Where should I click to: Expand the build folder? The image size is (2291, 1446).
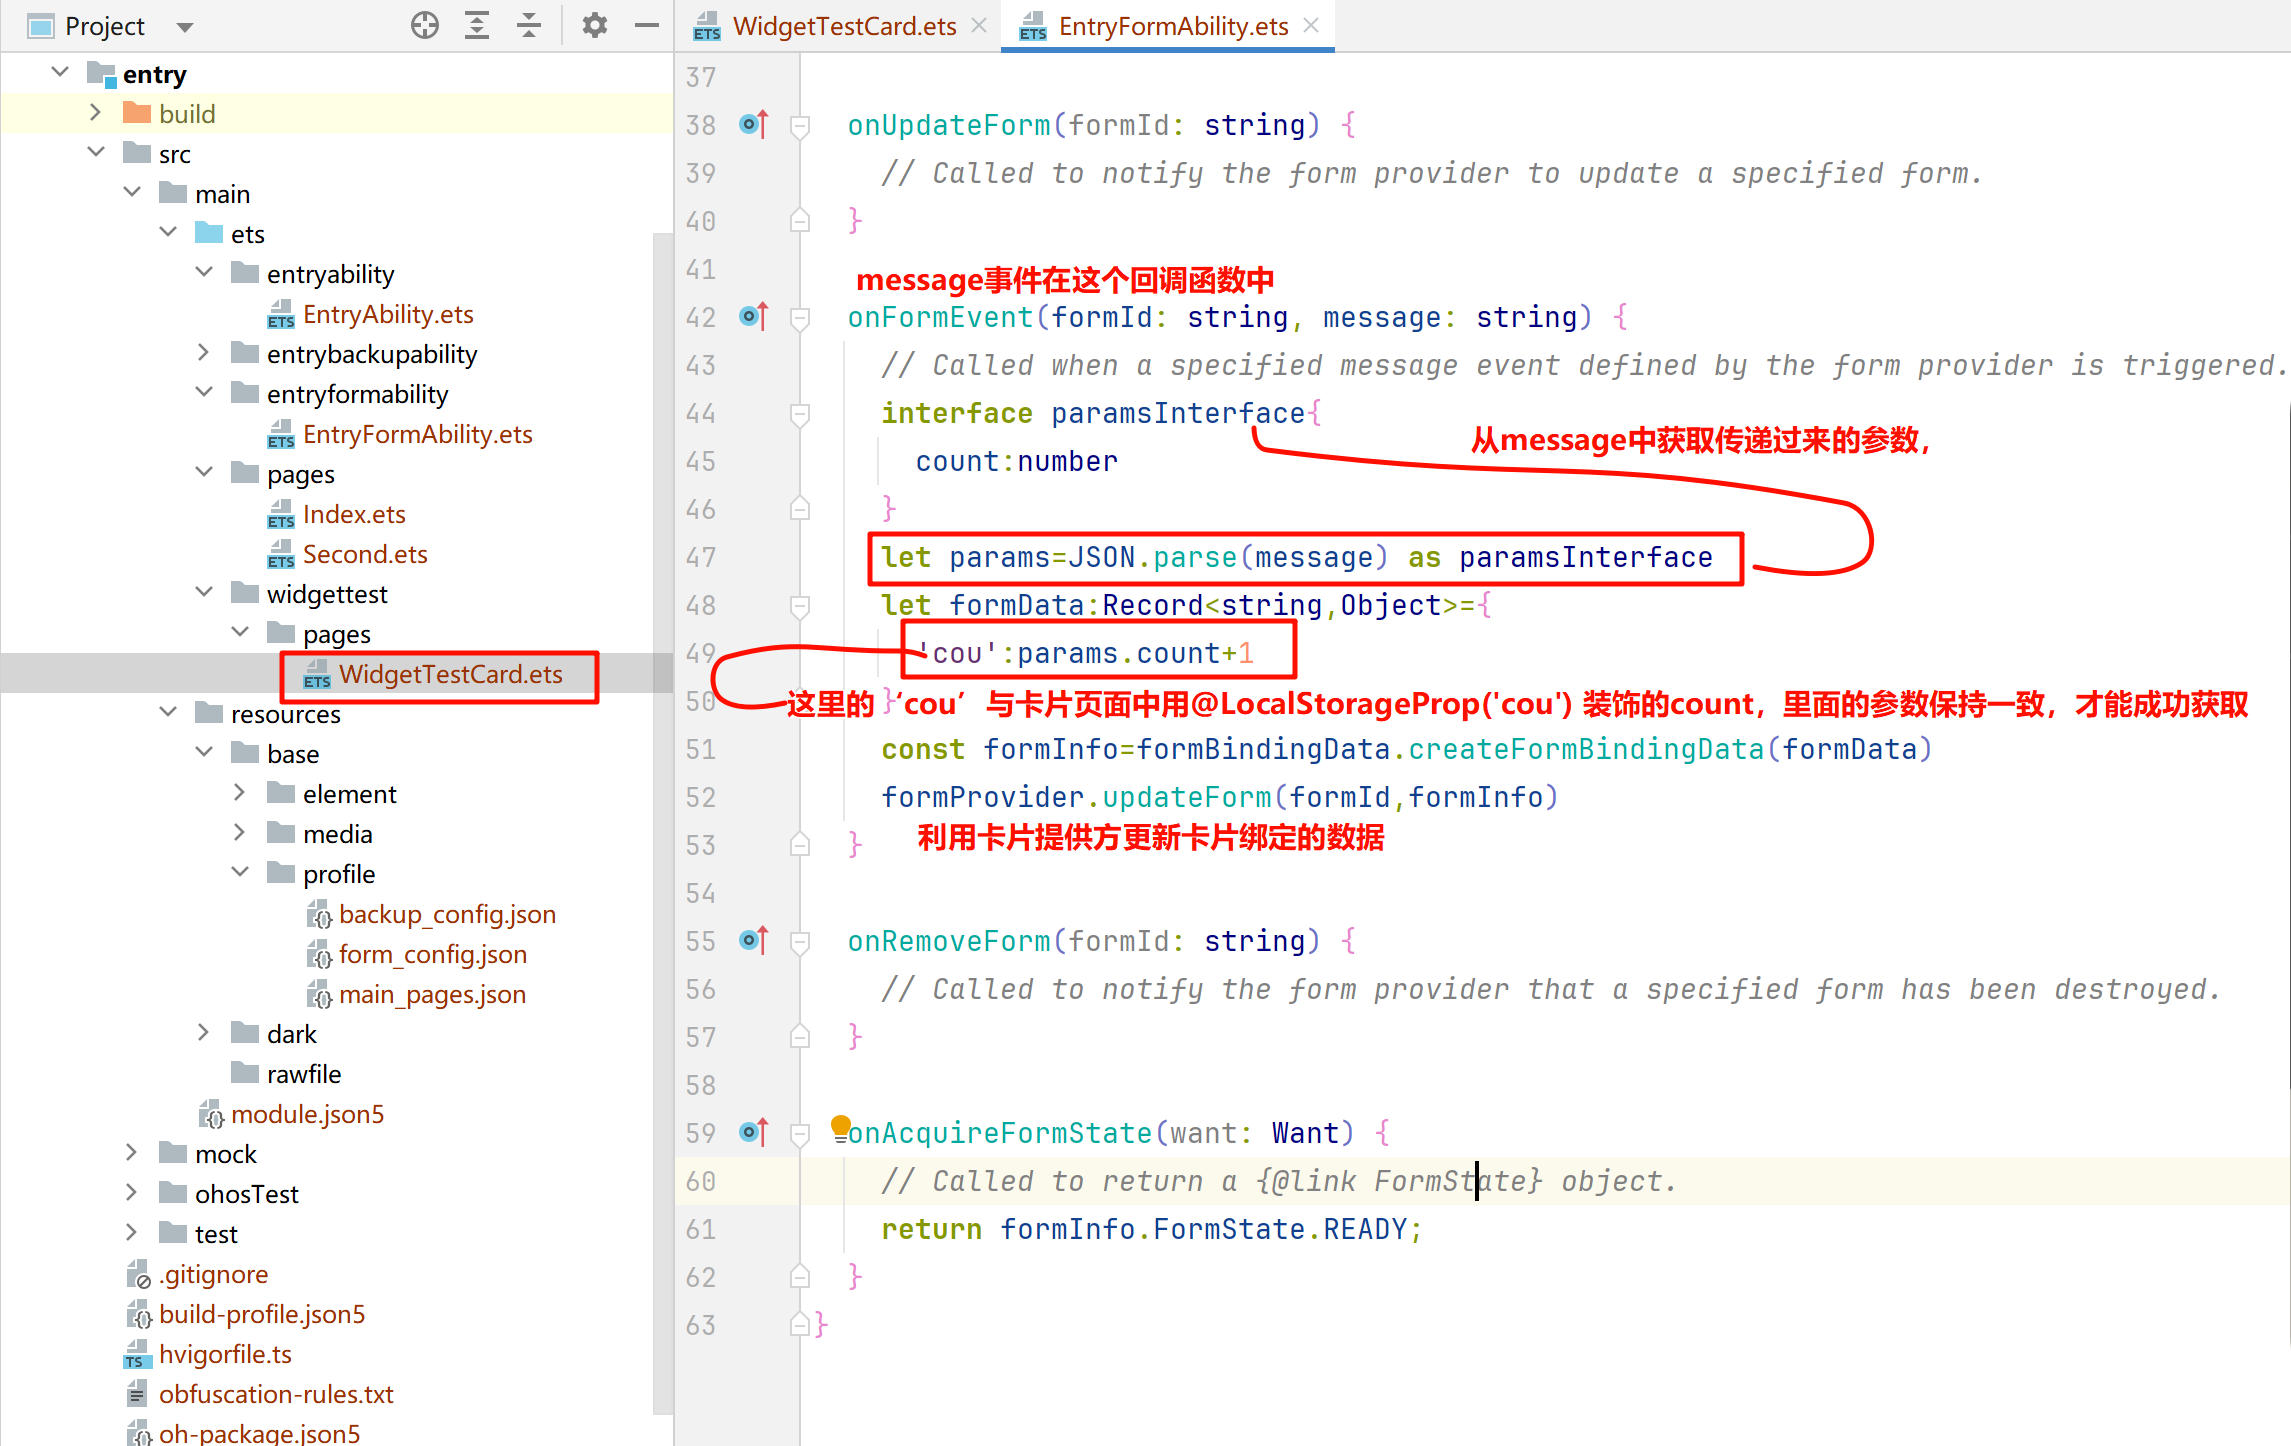(96, 113)
